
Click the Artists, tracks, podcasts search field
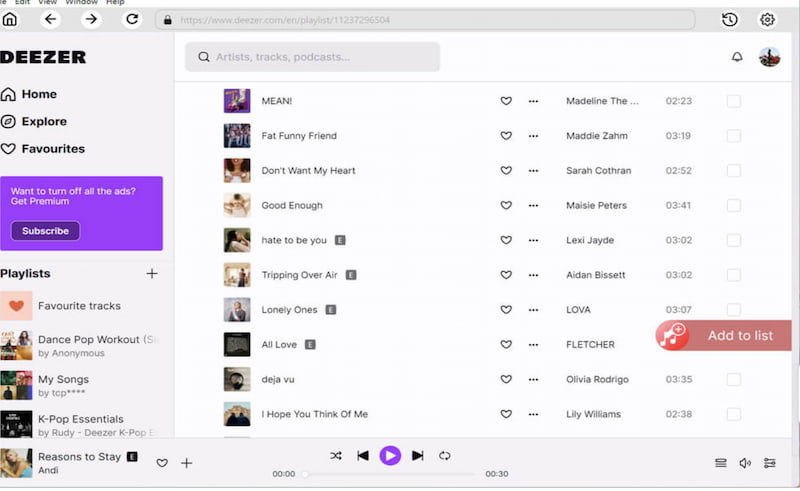tap(312, 57)
